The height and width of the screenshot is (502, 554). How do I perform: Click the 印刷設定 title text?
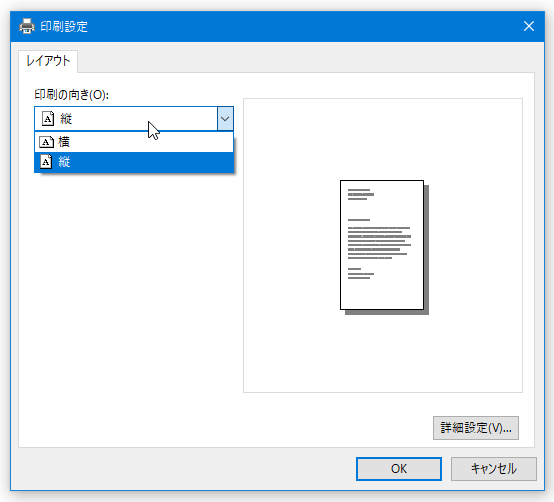[x=64, y=26]
